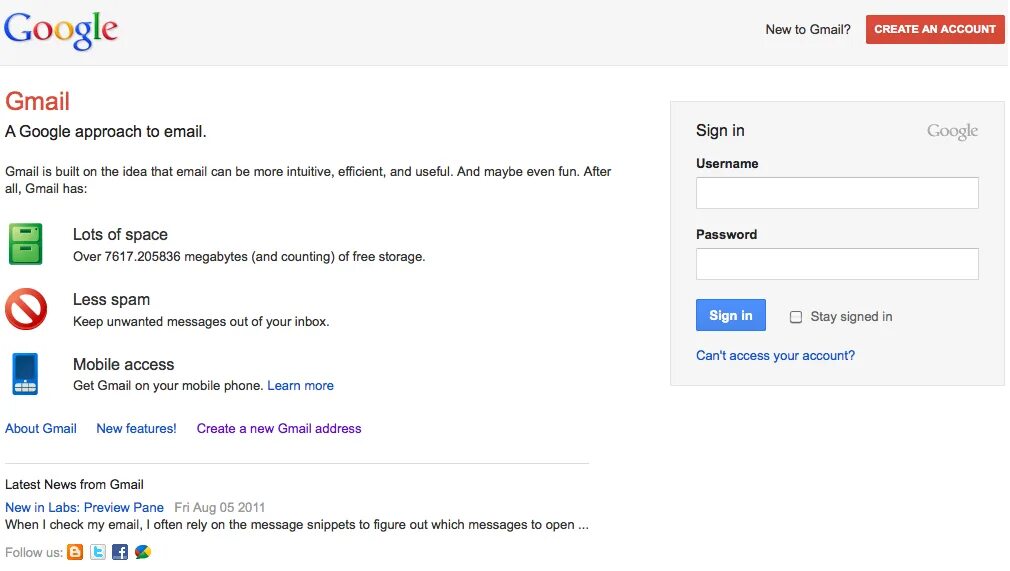Click into the Password field
This screenshot has height=571, width=1010.
(x=837, y=264)
